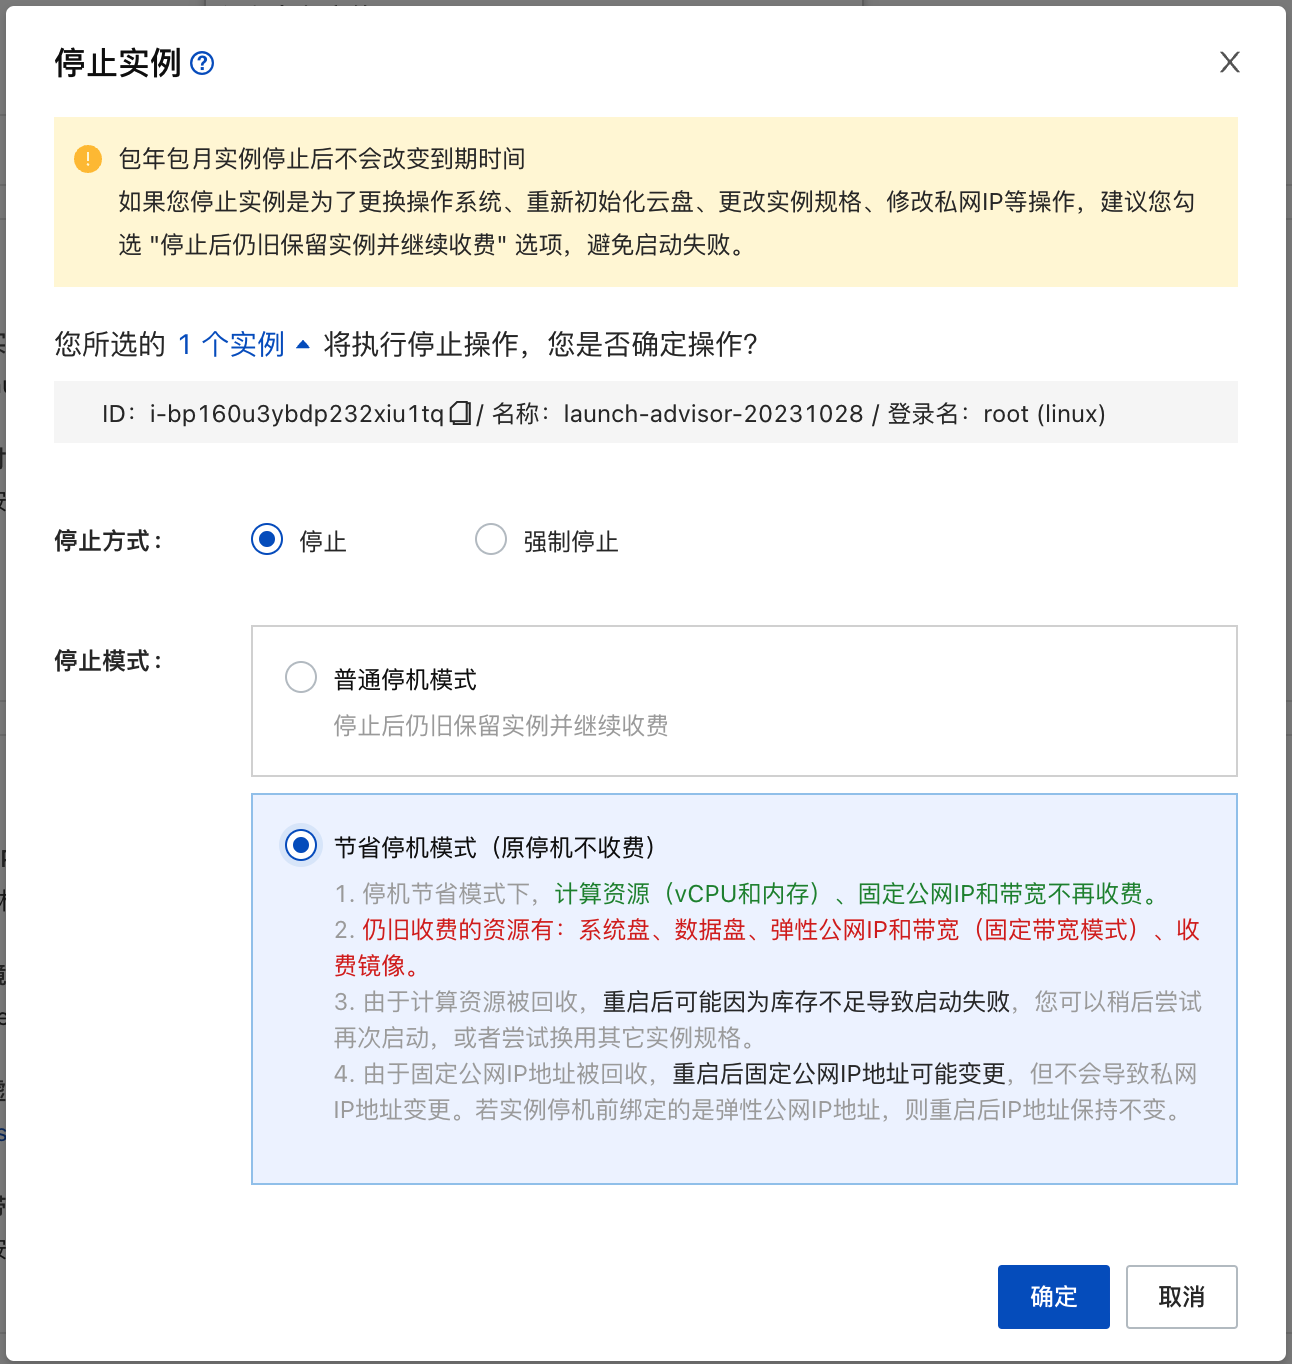This screenshot has height=1364, width=1292.
Task: Click the blue radio dot of 停止 option
Action: tap(266, 539)
